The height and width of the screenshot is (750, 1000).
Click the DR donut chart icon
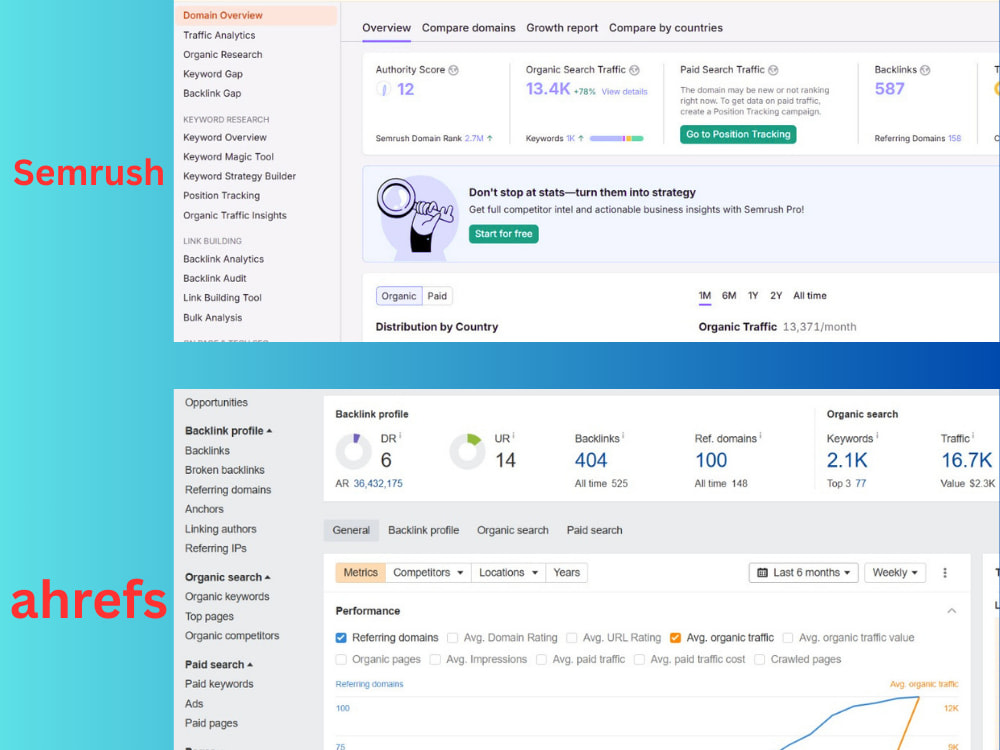353,452
